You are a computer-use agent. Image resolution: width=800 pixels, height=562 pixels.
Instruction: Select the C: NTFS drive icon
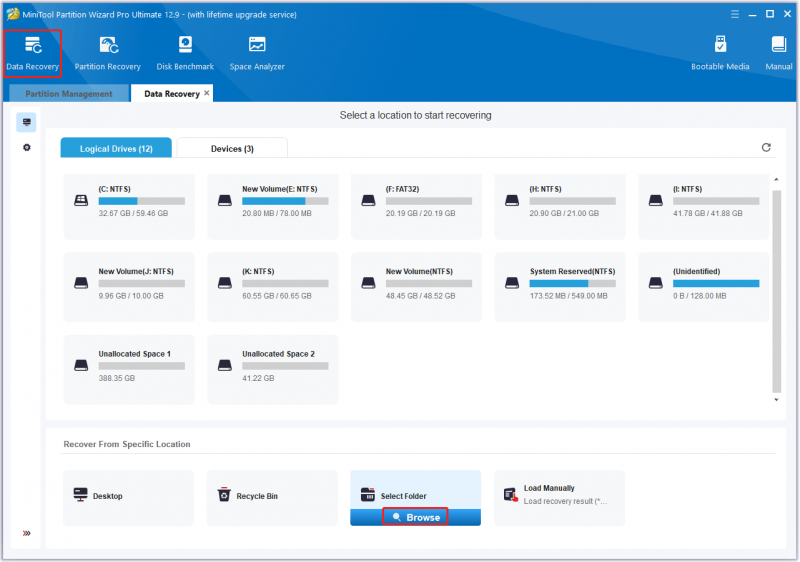(81, 200)
